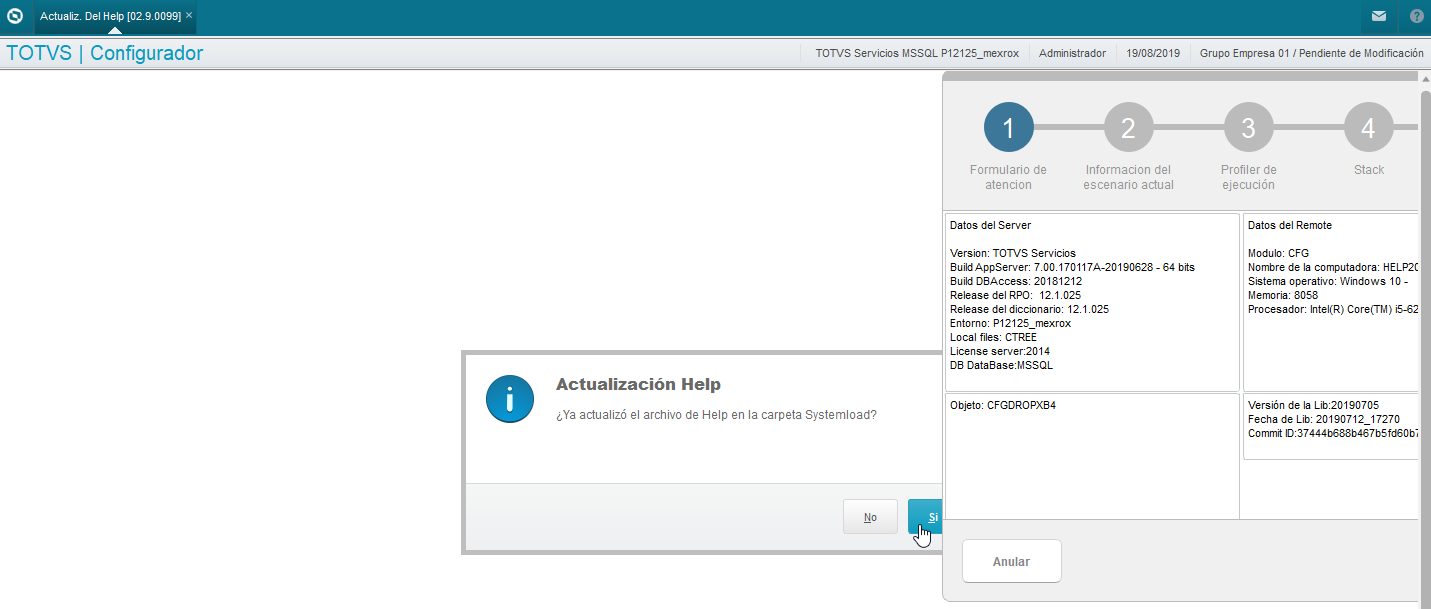
Task: Go to step 1 Formulario de atencion
Action: [x=1008, y=128]
